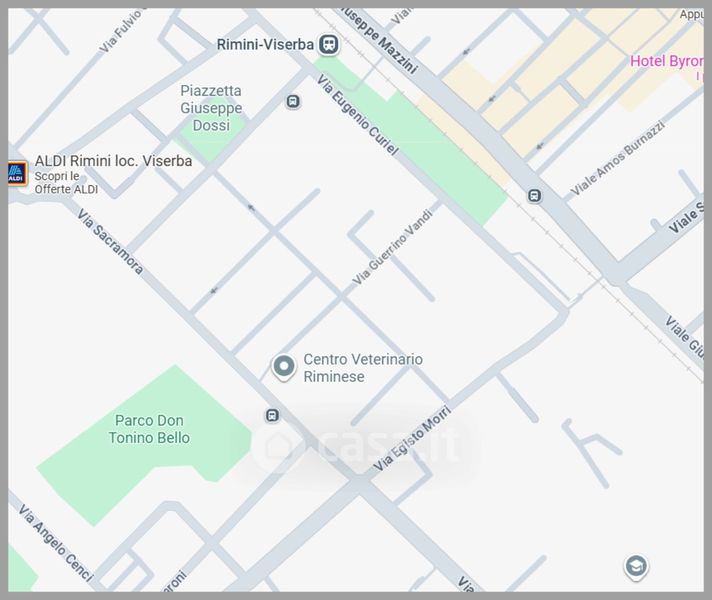712x600 pixels.
Task: Click the ALDI Rimini loc. Viserba label
Action: point(113,160)
